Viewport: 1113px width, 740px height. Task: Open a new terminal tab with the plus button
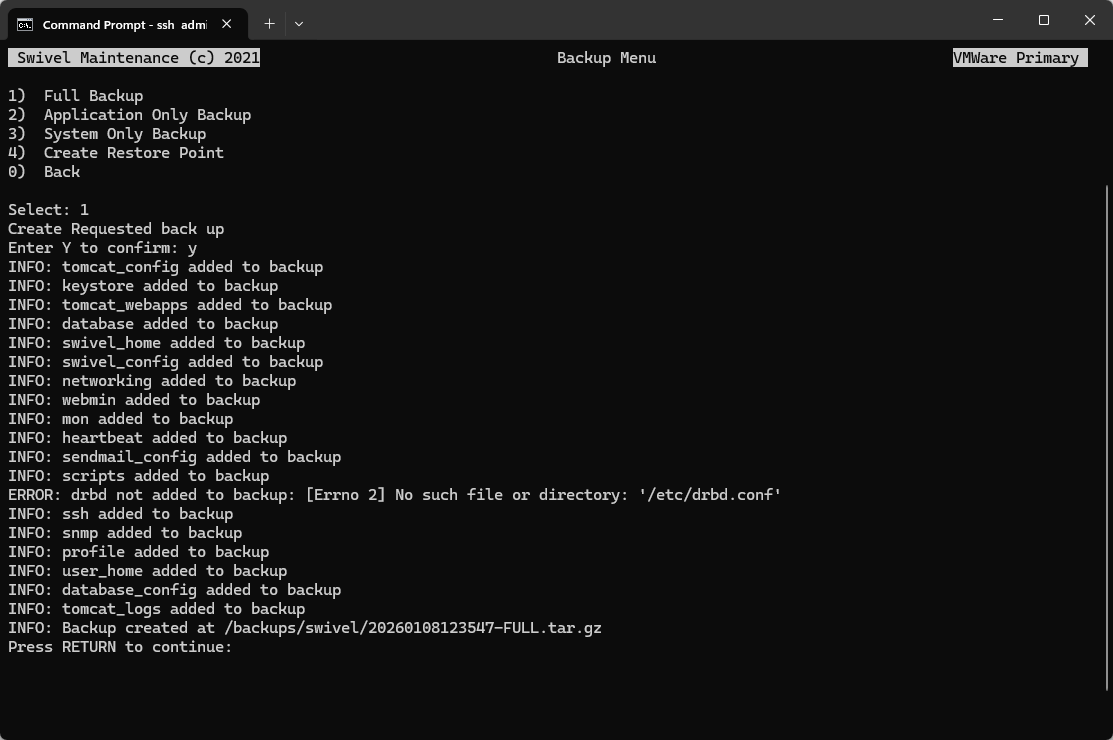tap(269, 24)
